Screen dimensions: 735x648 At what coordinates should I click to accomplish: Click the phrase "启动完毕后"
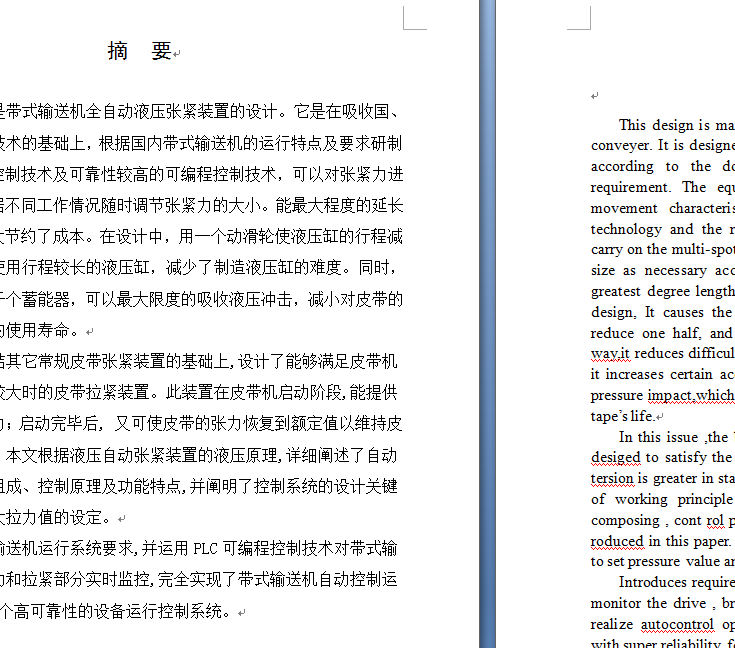coord(59,424)
